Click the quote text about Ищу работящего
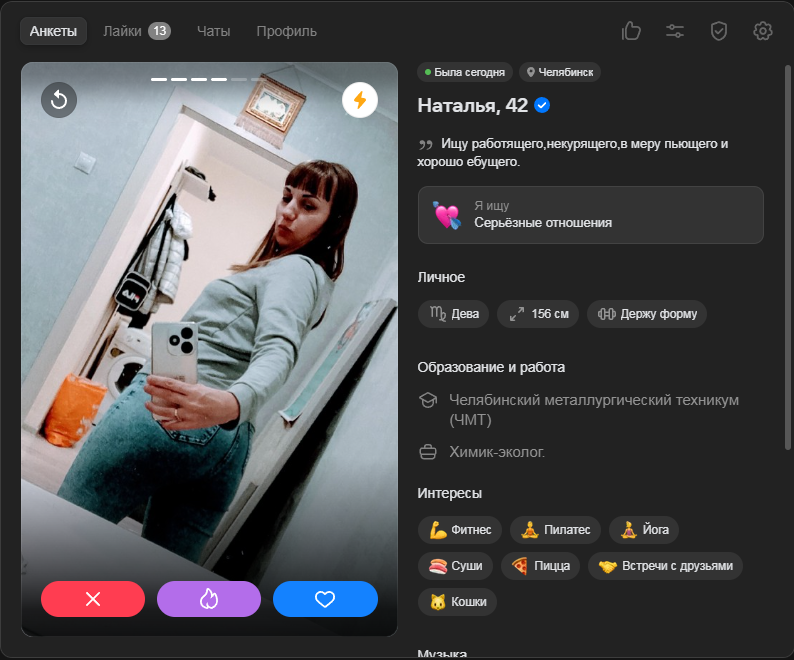The image size is (794, 660). (x=572, y=152)
